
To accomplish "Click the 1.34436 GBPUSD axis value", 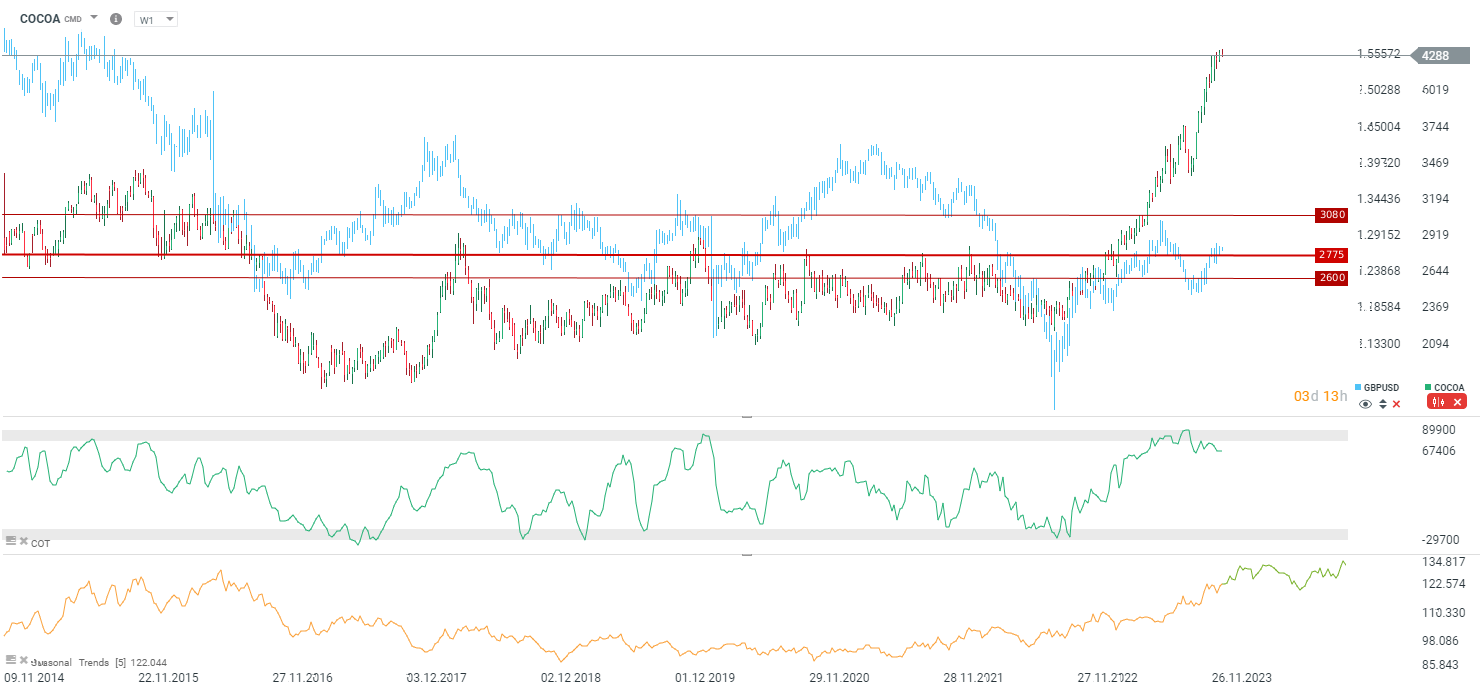I will (x=1379, y=199).
